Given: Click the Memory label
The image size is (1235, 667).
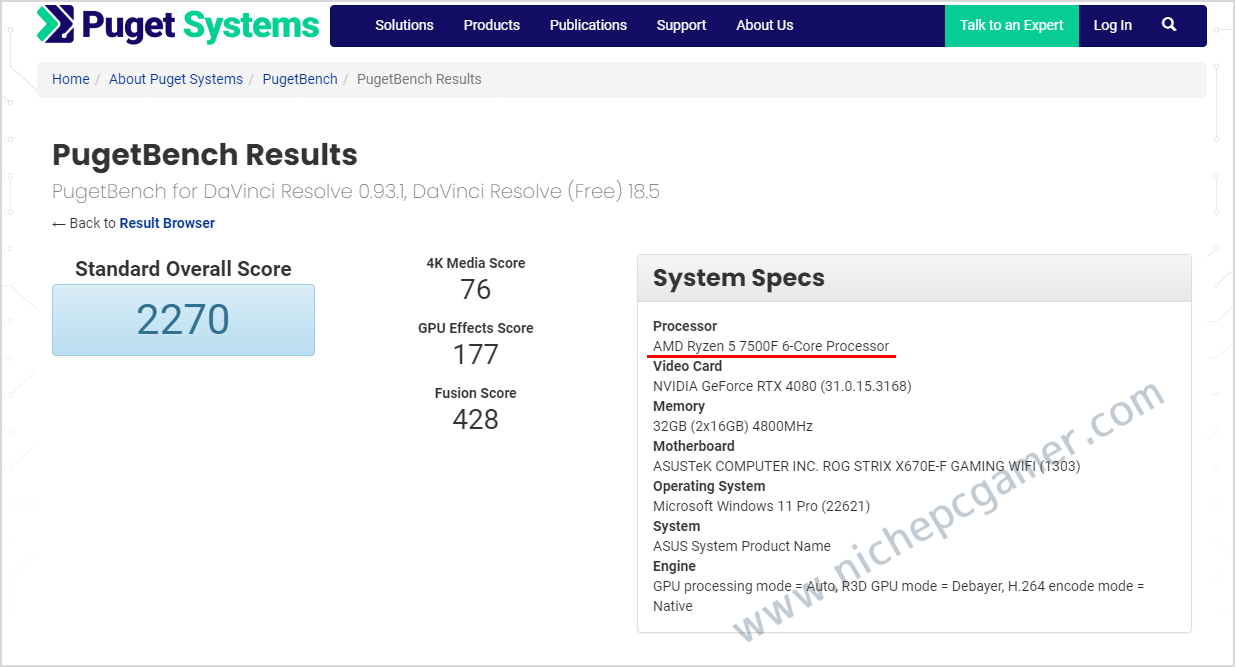Looking at the screenshot, I should tap(679, 406).
